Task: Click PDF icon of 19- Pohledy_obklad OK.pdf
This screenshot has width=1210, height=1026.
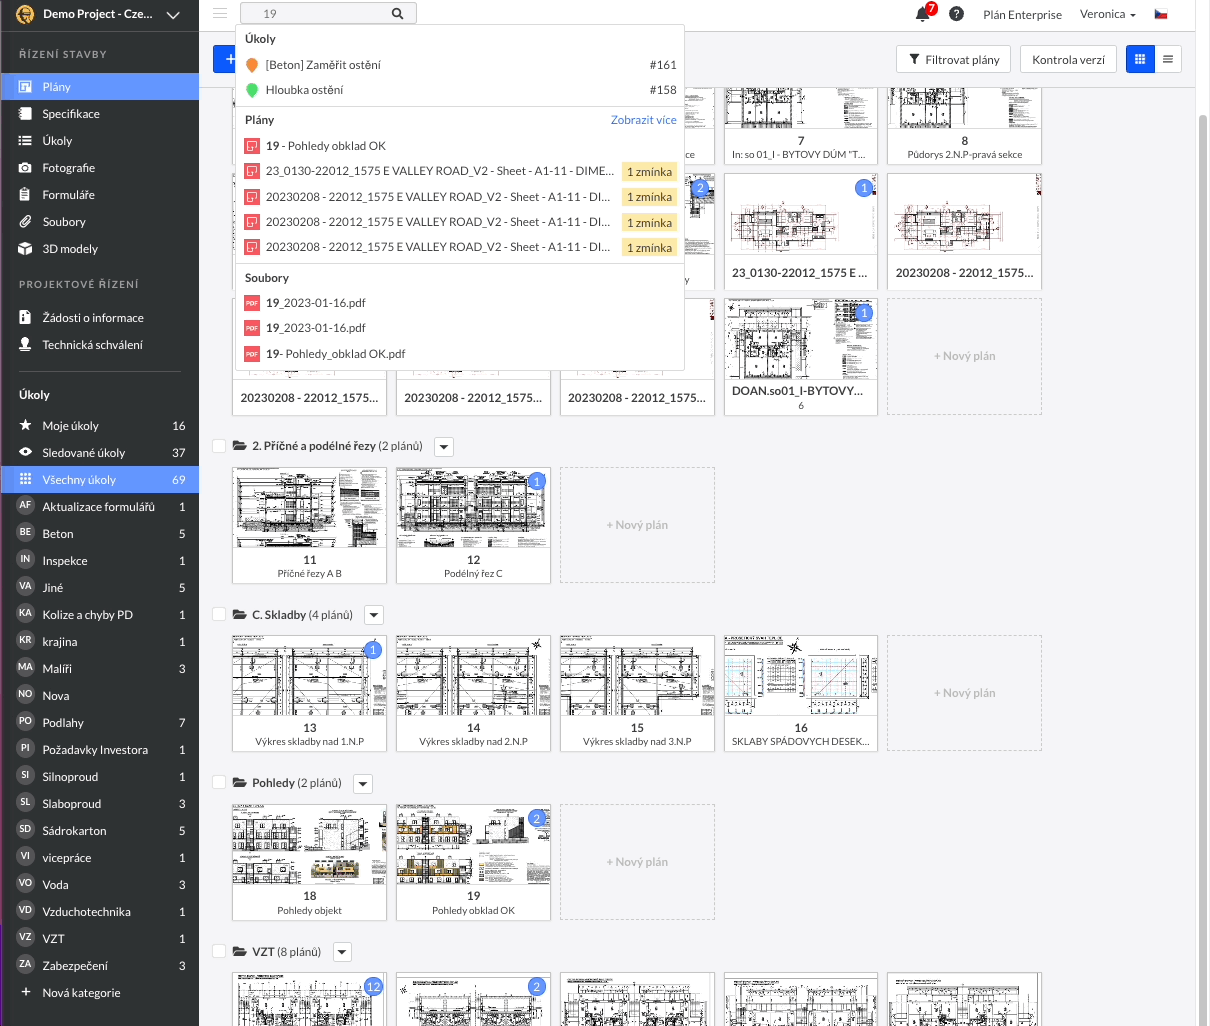Action: pyautogui.click(x=252, y=354)
